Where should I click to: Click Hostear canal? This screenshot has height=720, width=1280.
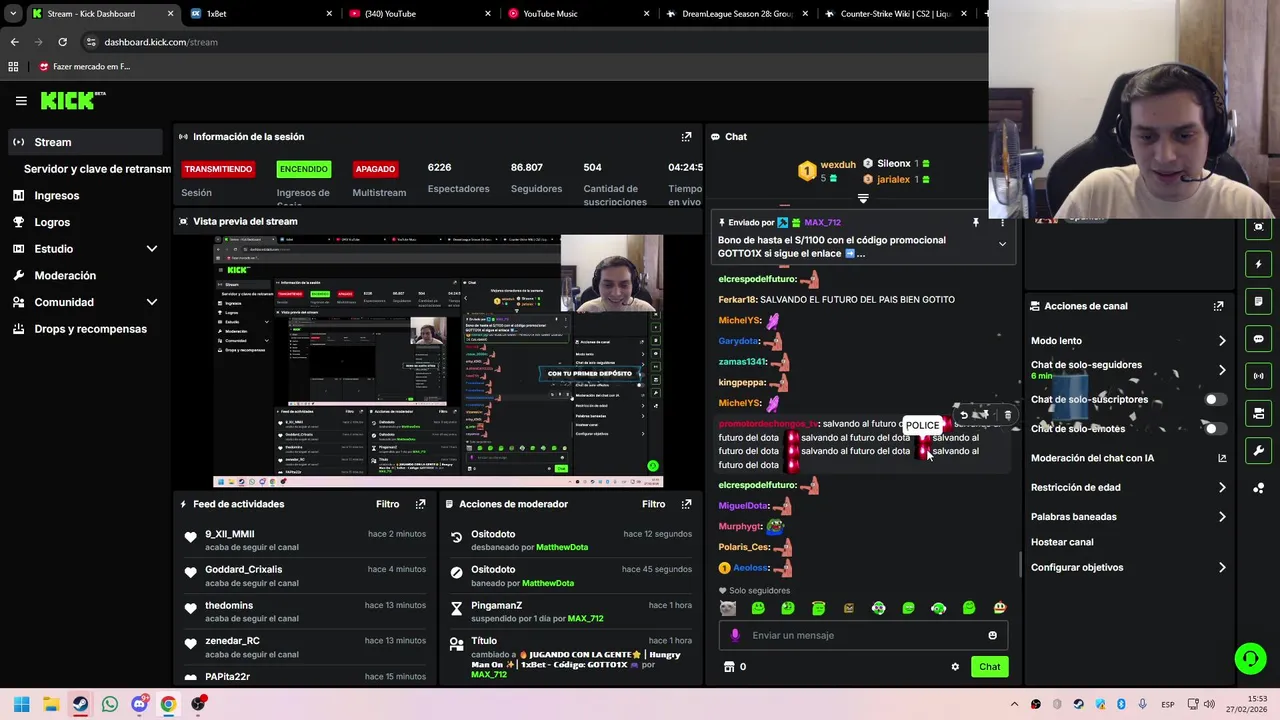[x=1062, y=542]
